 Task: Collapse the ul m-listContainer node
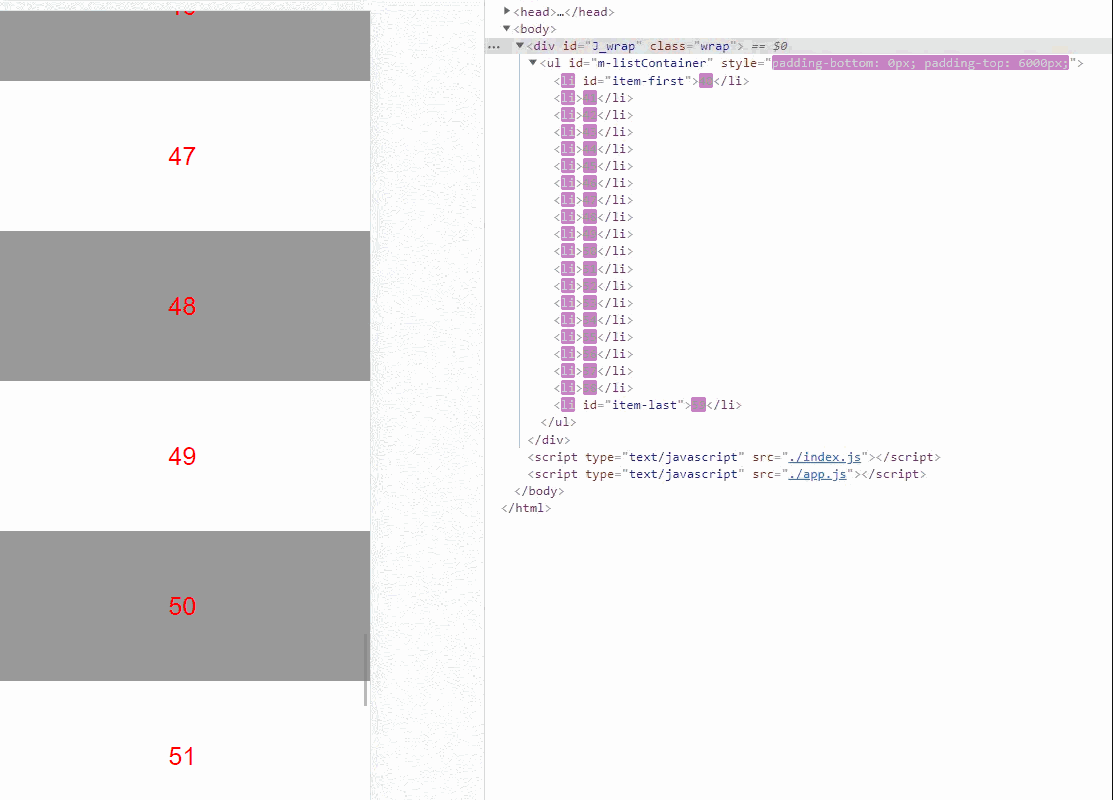532,62
